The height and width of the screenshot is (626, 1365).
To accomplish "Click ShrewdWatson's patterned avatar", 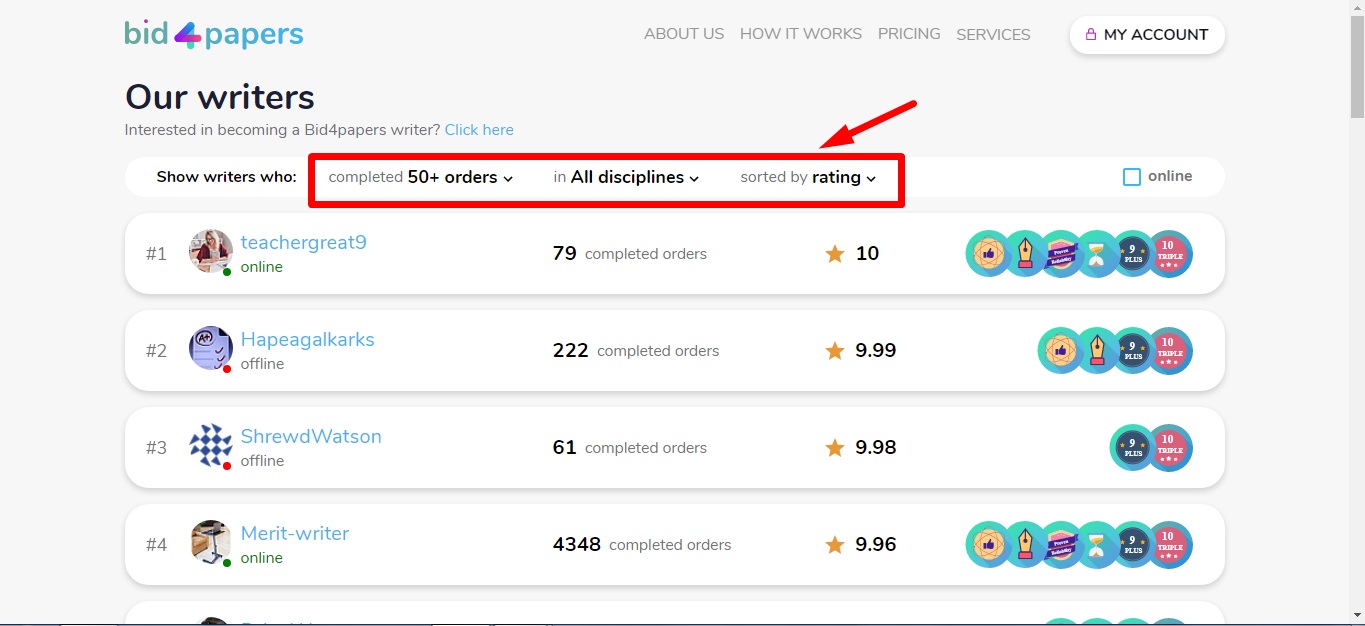I will click(211, 445).
